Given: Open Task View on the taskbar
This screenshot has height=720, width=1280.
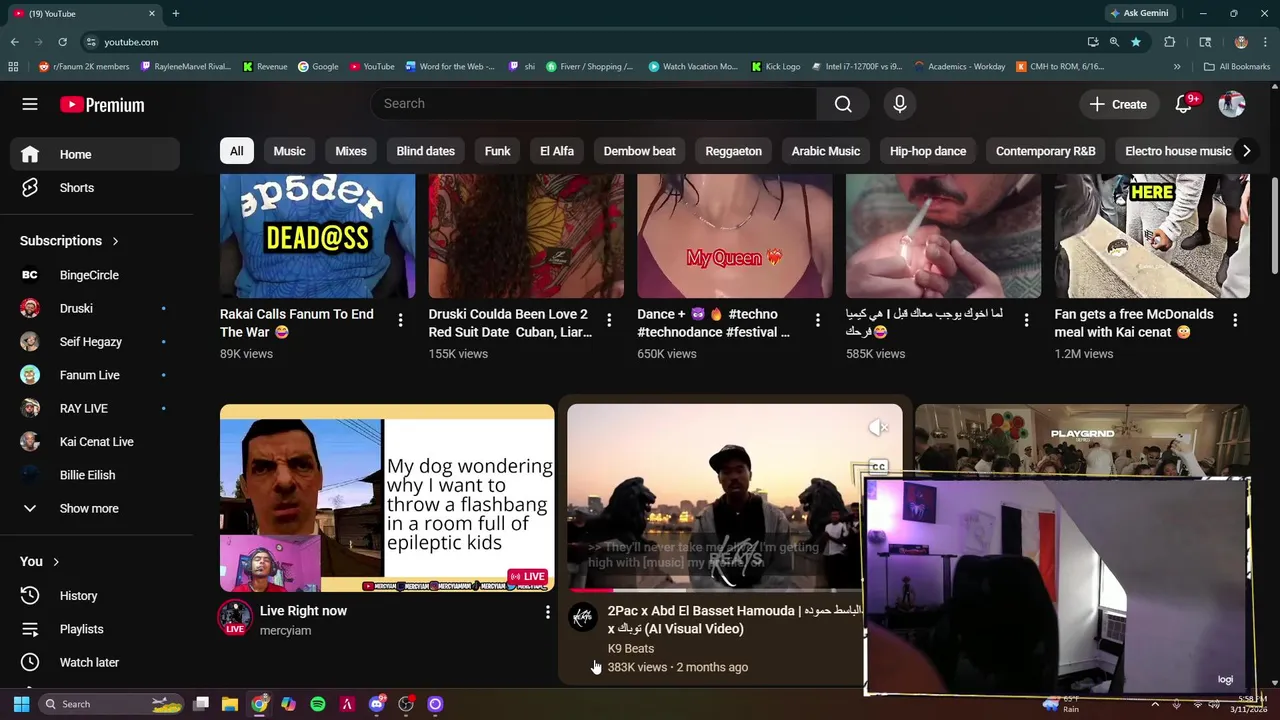Looking at the screenshot, I should click(201, 704).
